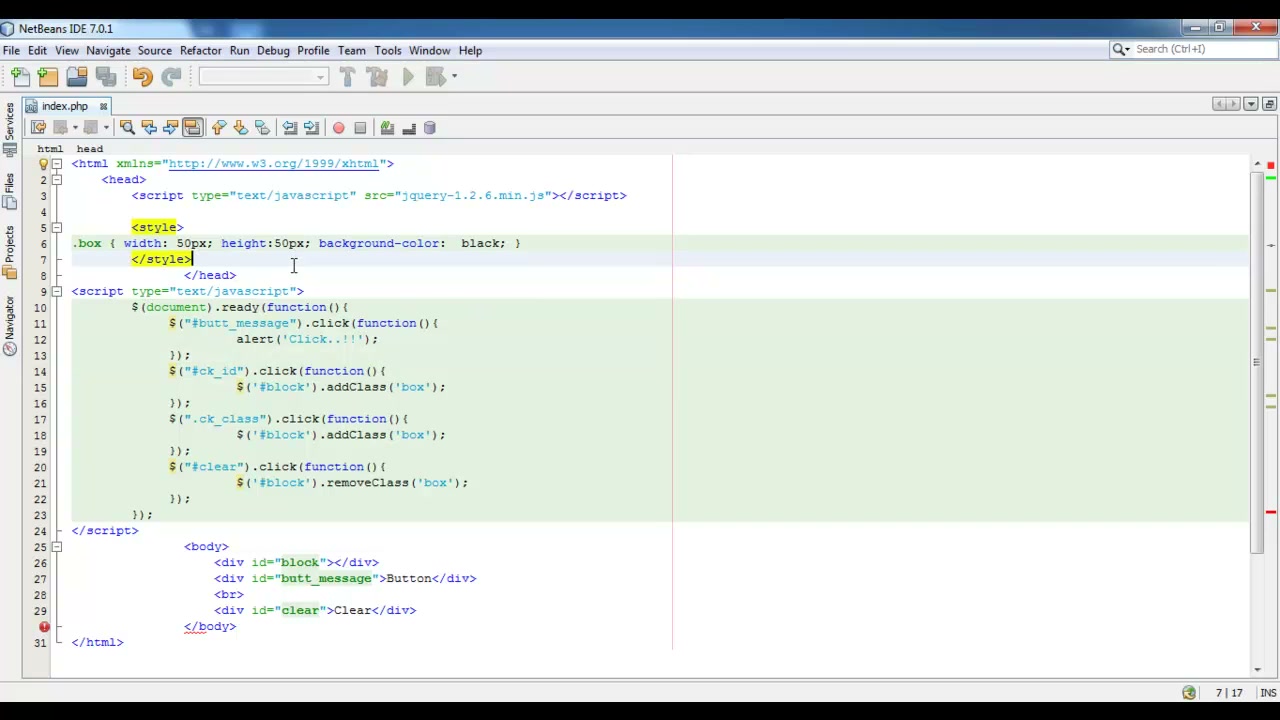This screenshot has height=720, width=1280.
Task: Click the w3.org xhtml URL link
Action: 274,163
